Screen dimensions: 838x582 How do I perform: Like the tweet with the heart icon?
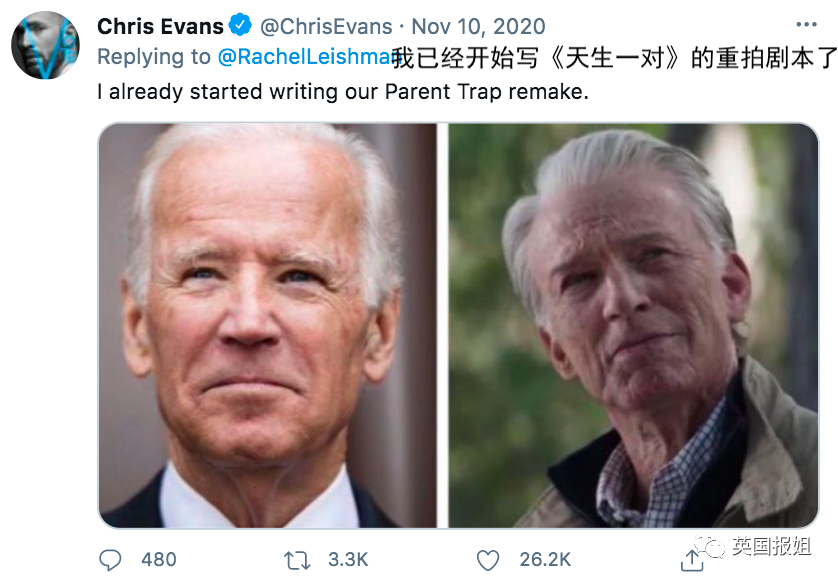point(486,561)
